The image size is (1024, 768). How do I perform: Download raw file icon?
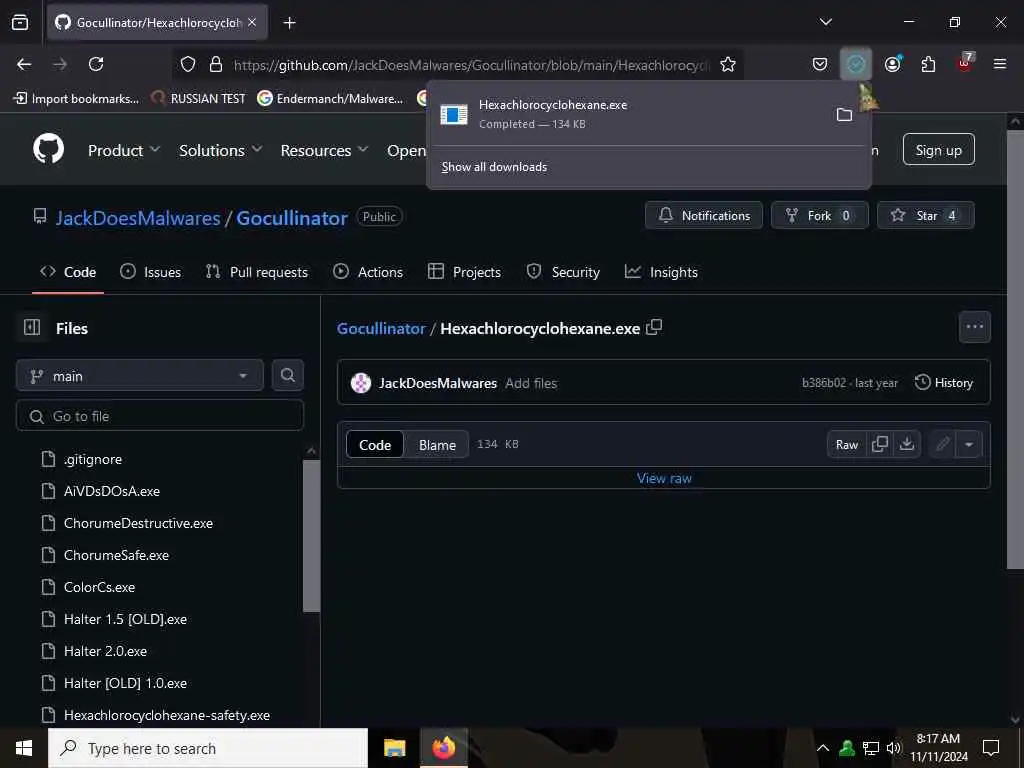(906, 445)
